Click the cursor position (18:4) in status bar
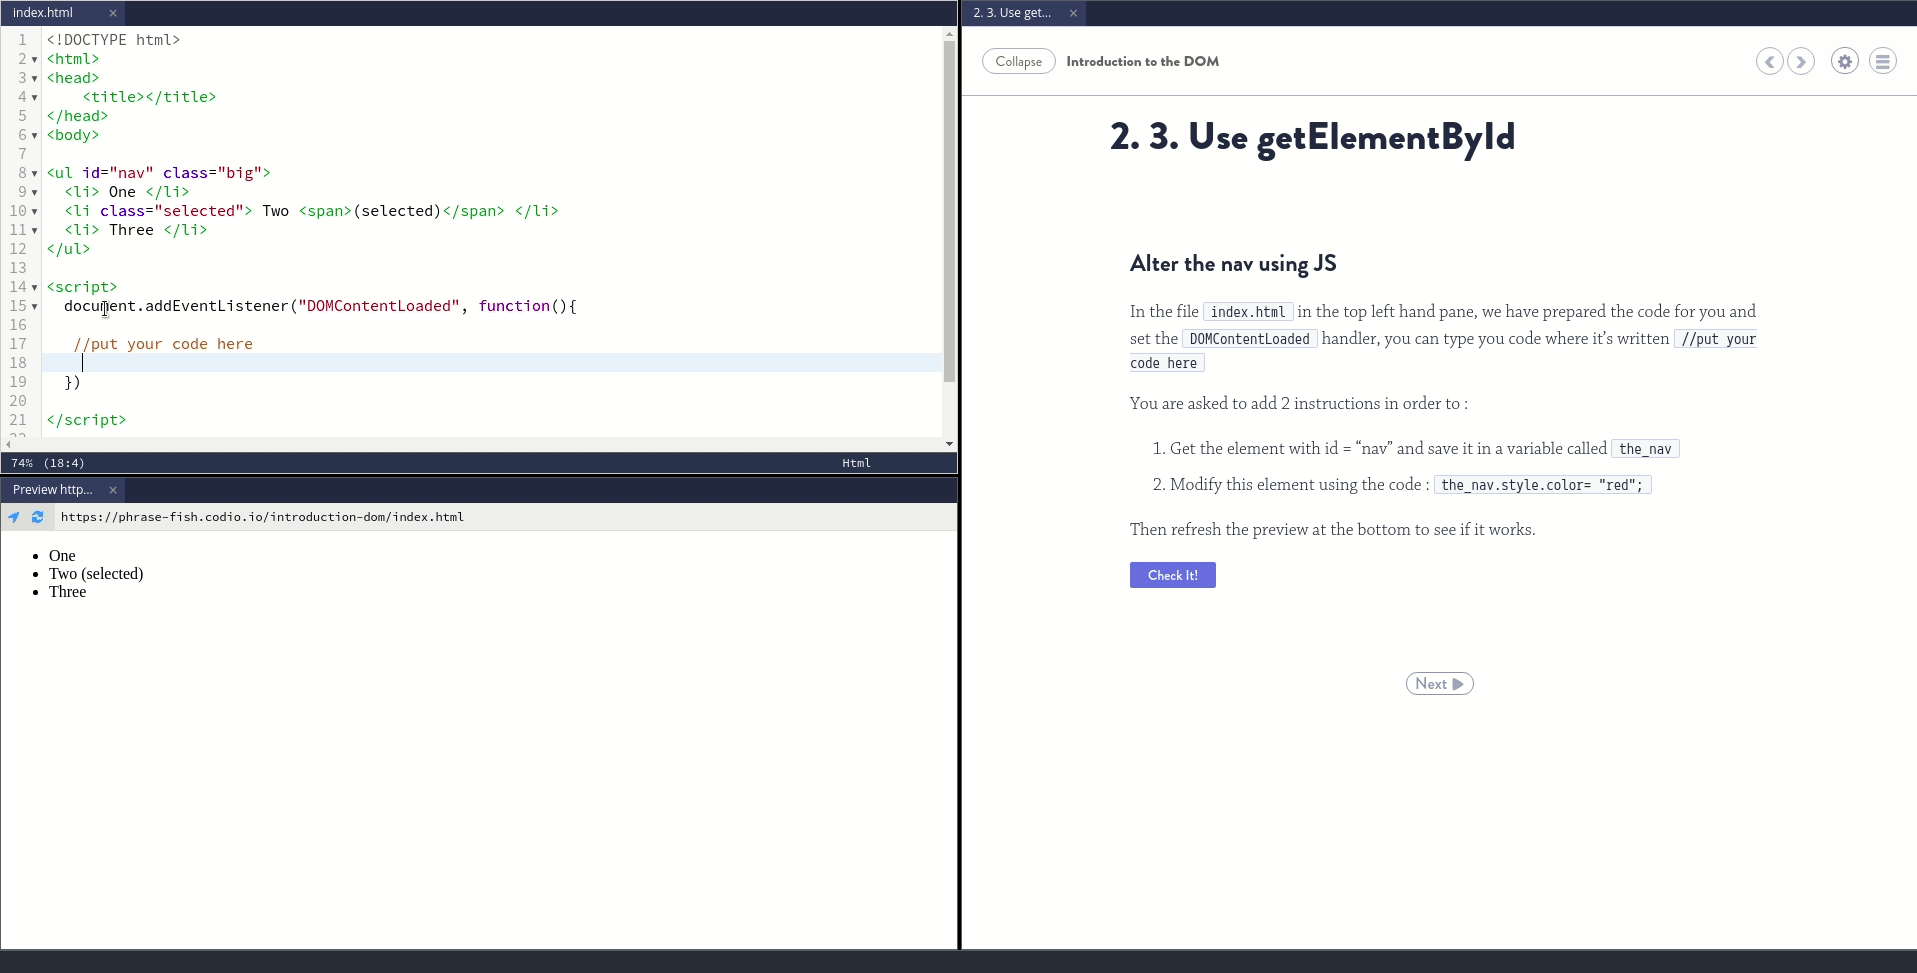The image size is (1917, 973). tap(64, 463)
